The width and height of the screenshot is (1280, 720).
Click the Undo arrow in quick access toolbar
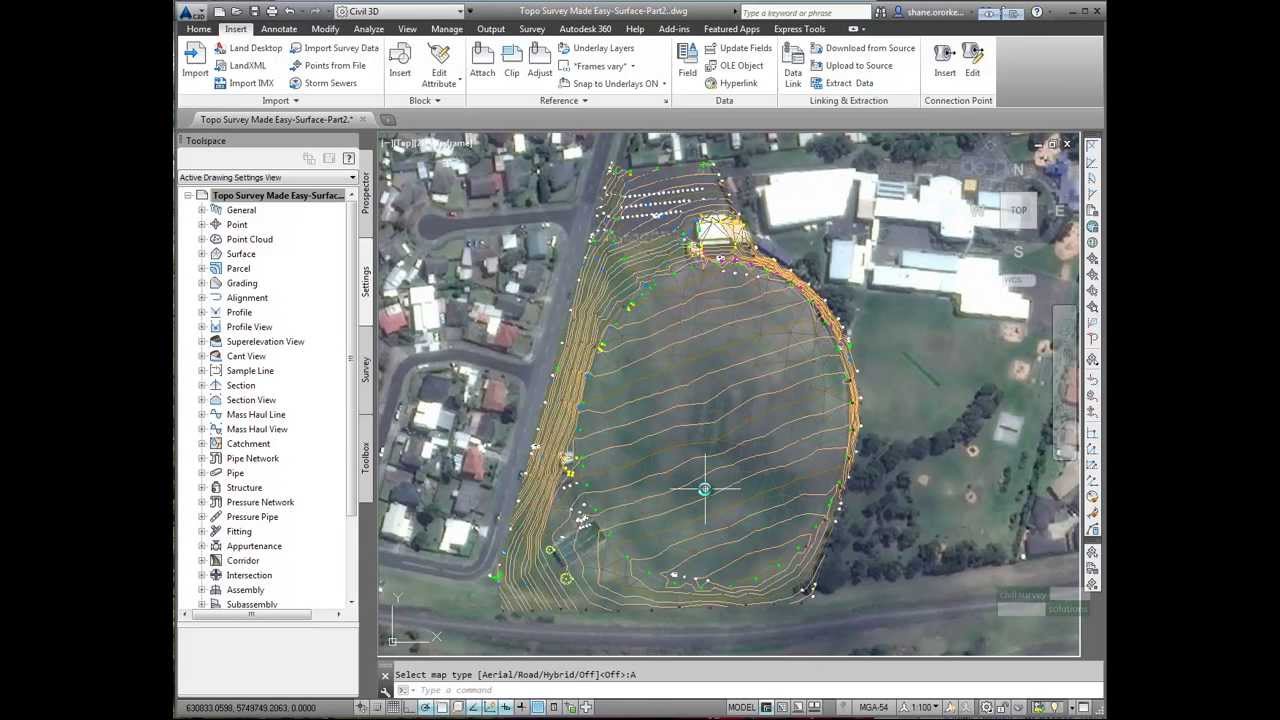[x=290, y=11]
